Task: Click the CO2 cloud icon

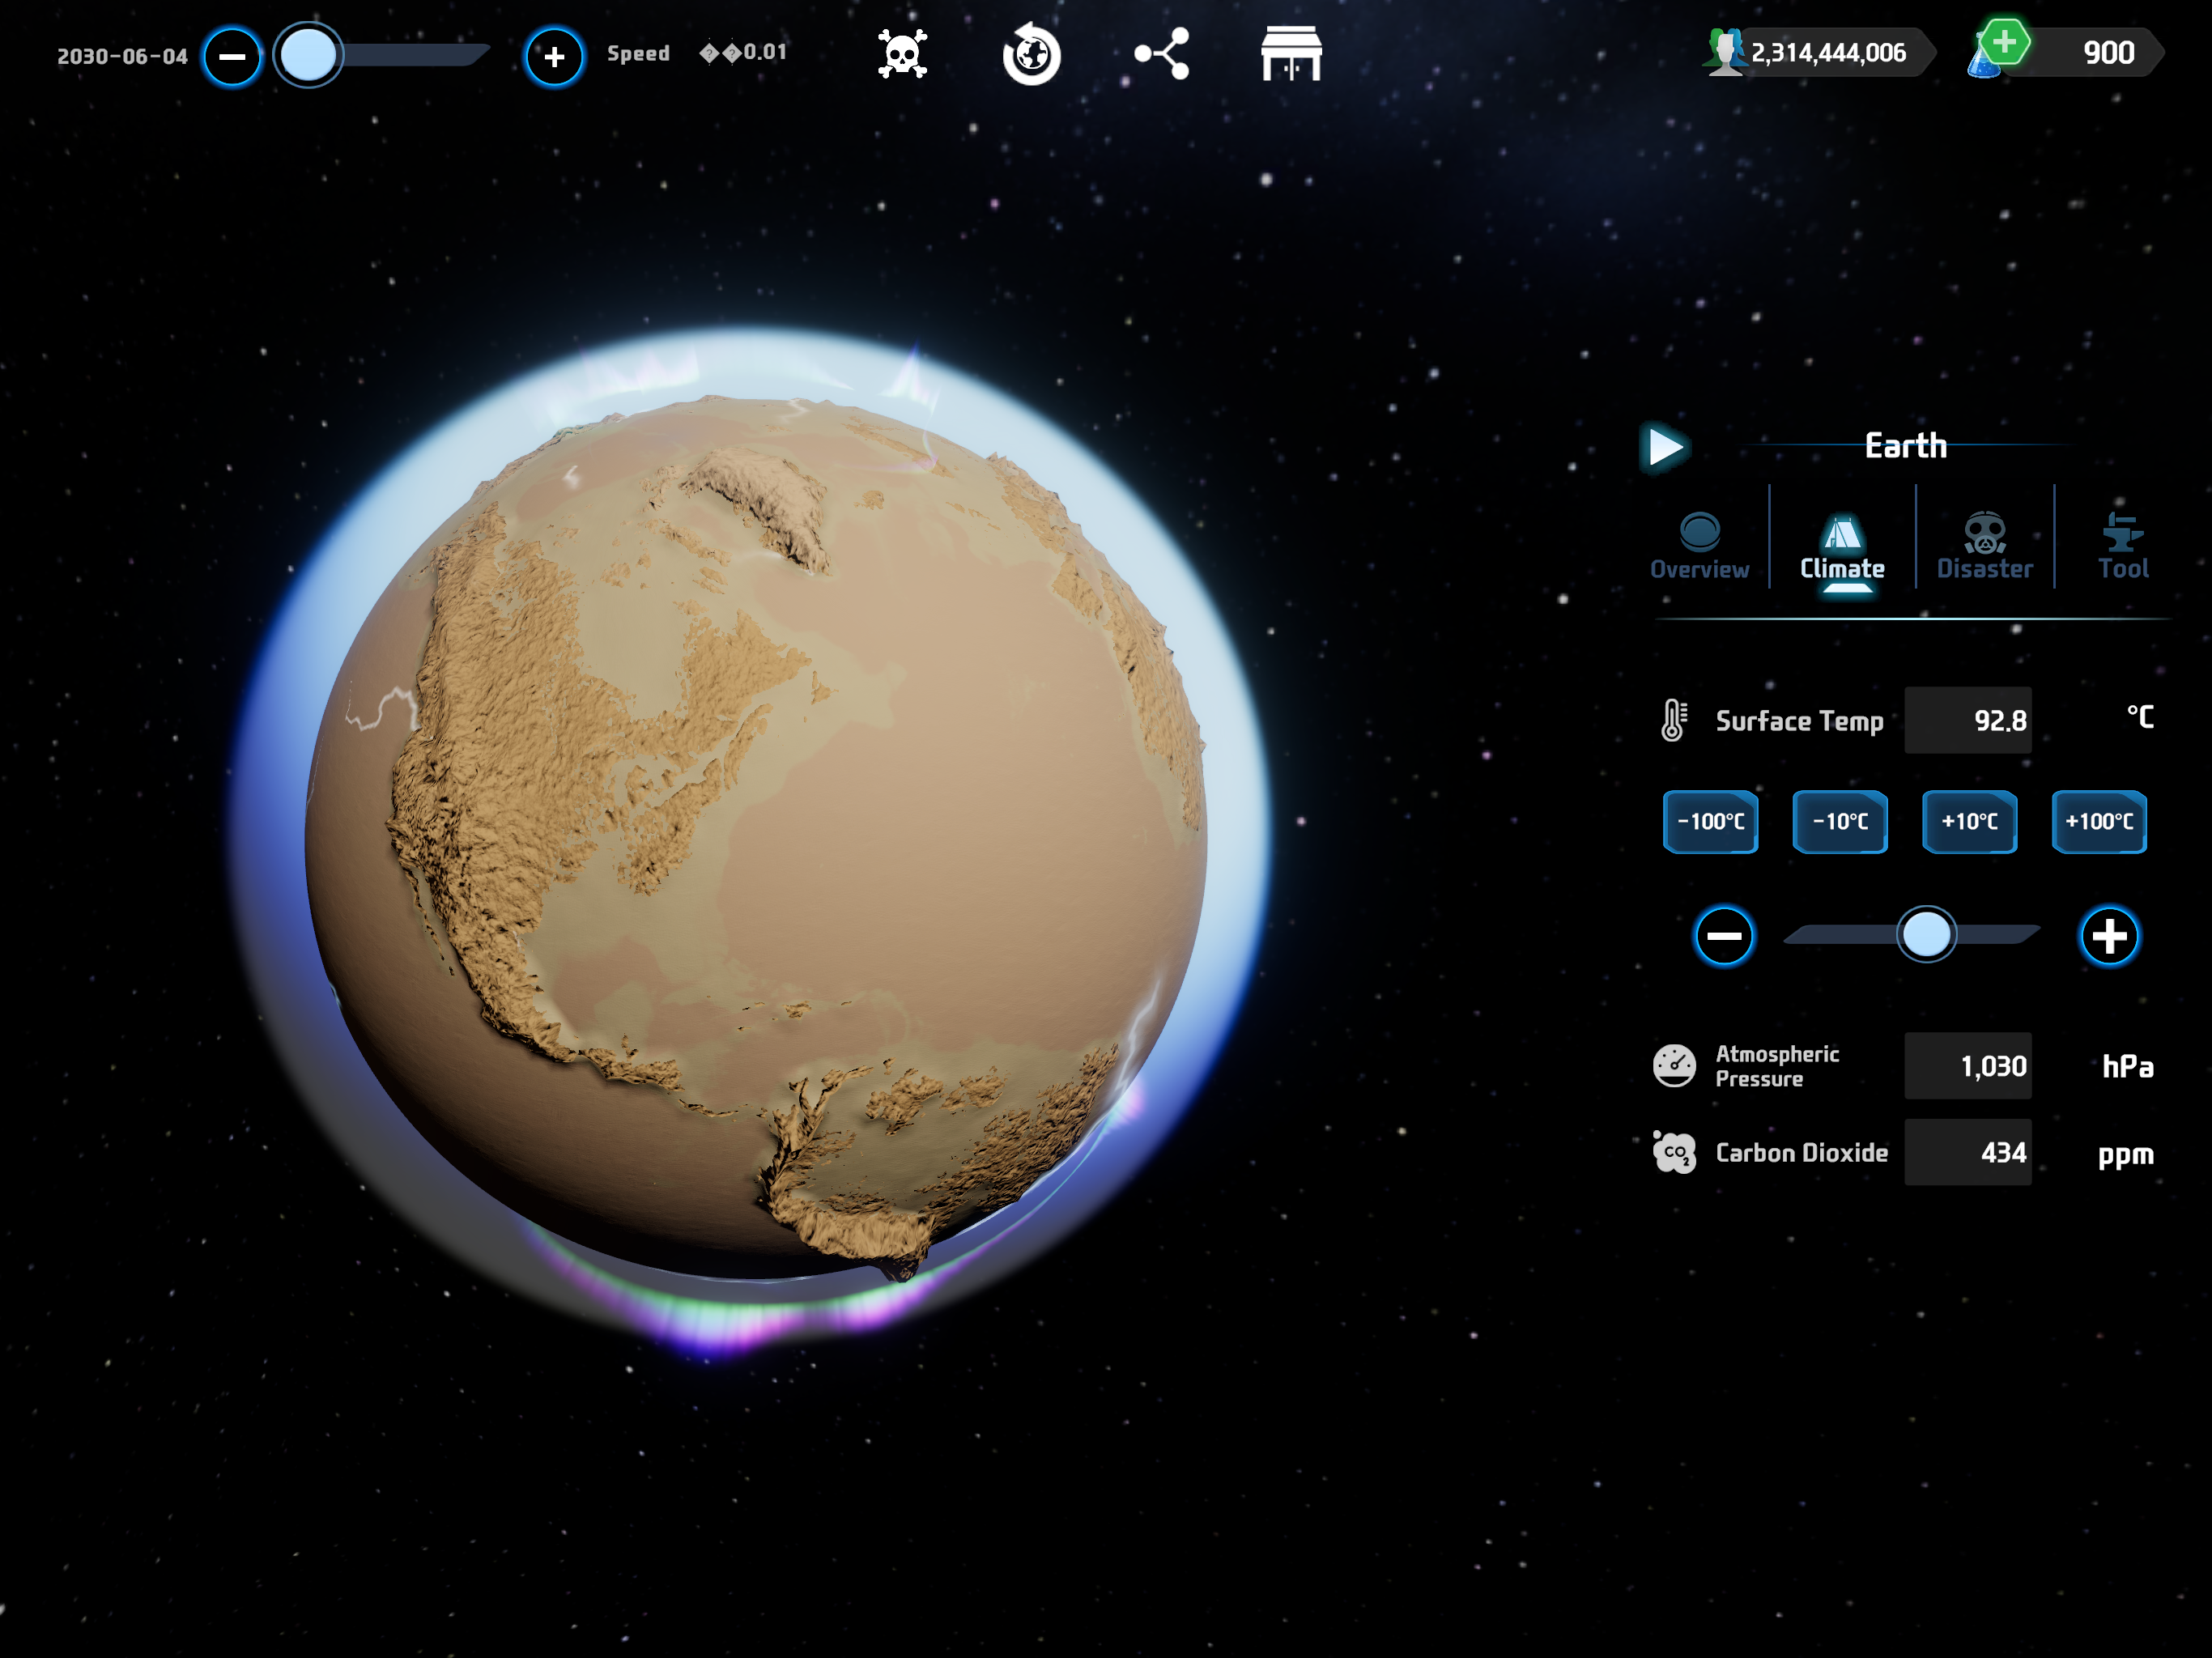Action: click(x=1674, y=1153)
